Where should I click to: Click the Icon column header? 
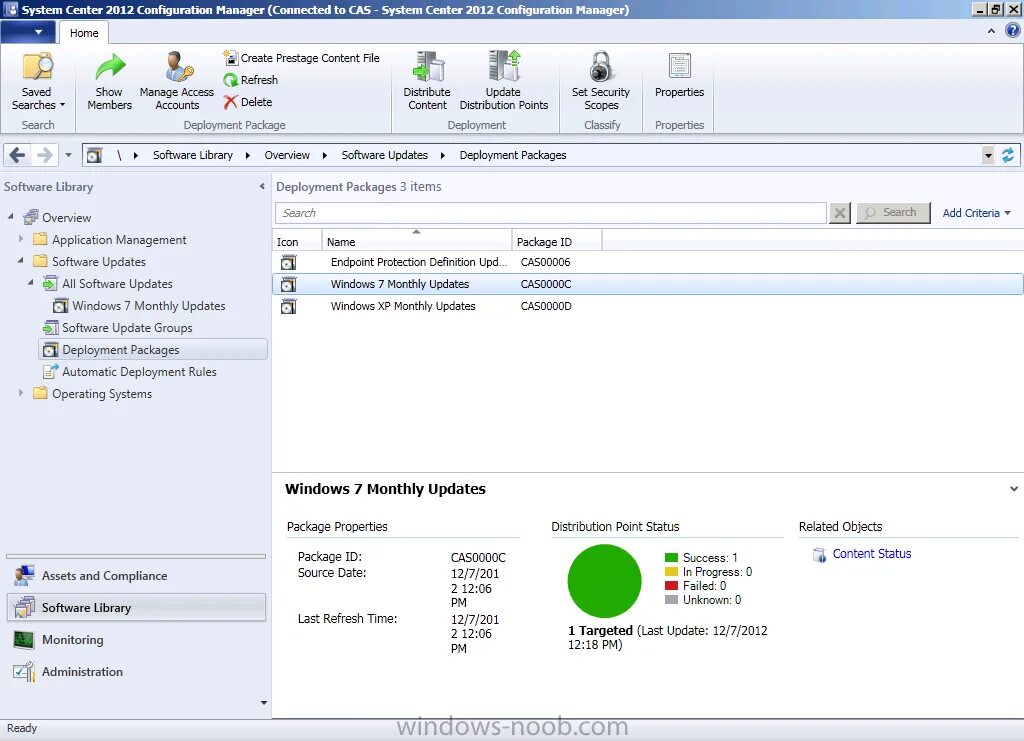pos(297,240)
